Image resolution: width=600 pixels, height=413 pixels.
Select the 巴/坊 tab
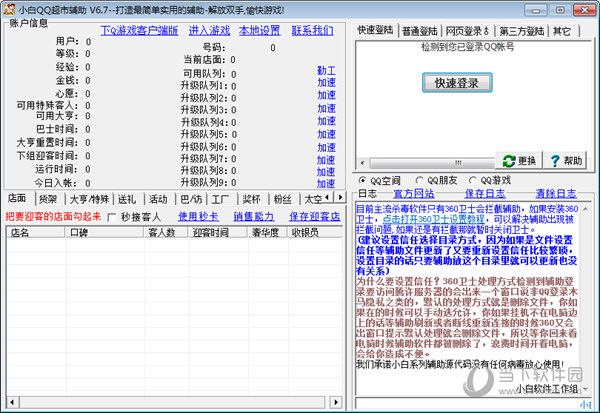click(x=191, y=199)
